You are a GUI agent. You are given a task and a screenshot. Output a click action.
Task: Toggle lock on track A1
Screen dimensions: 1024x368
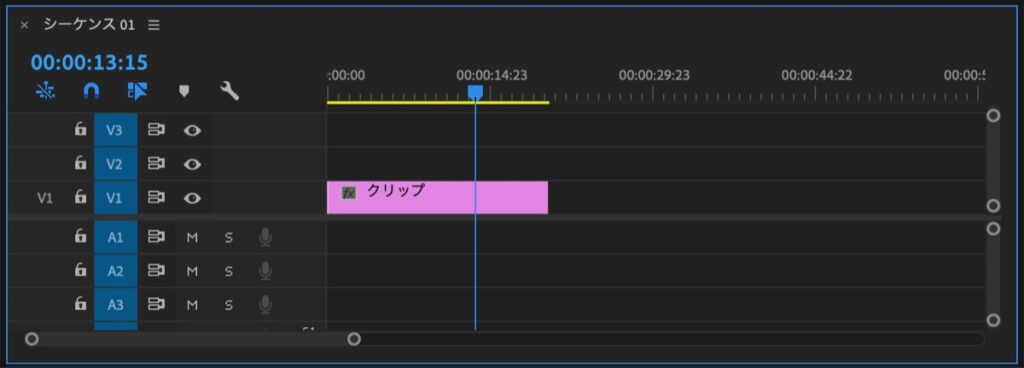coord(80,237)
